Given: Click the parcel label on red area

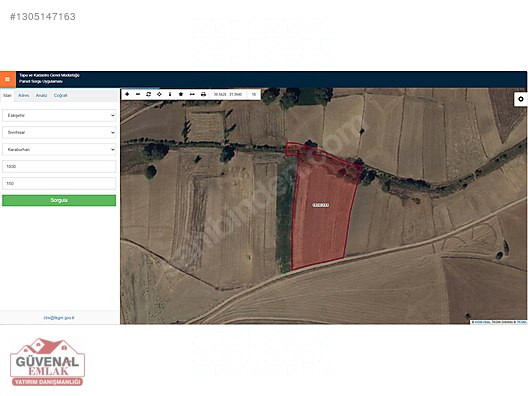Looking at the screenshot, I should coord(321,205).
